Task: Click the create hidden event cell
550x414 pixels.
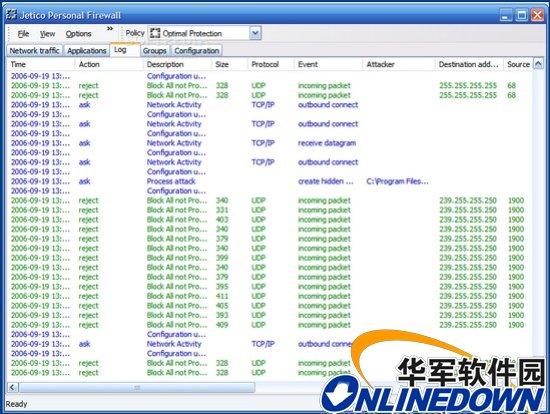Action: [326, 181]
